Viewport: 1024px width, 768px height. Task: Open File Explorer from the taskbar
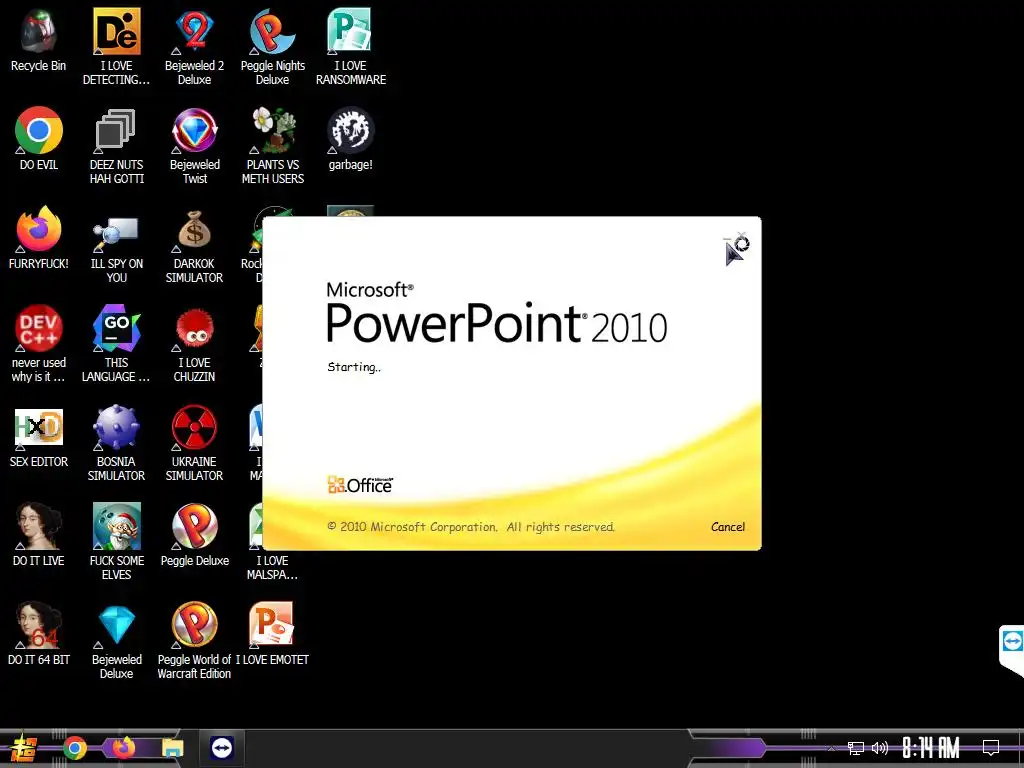click(x=173, y=748)
